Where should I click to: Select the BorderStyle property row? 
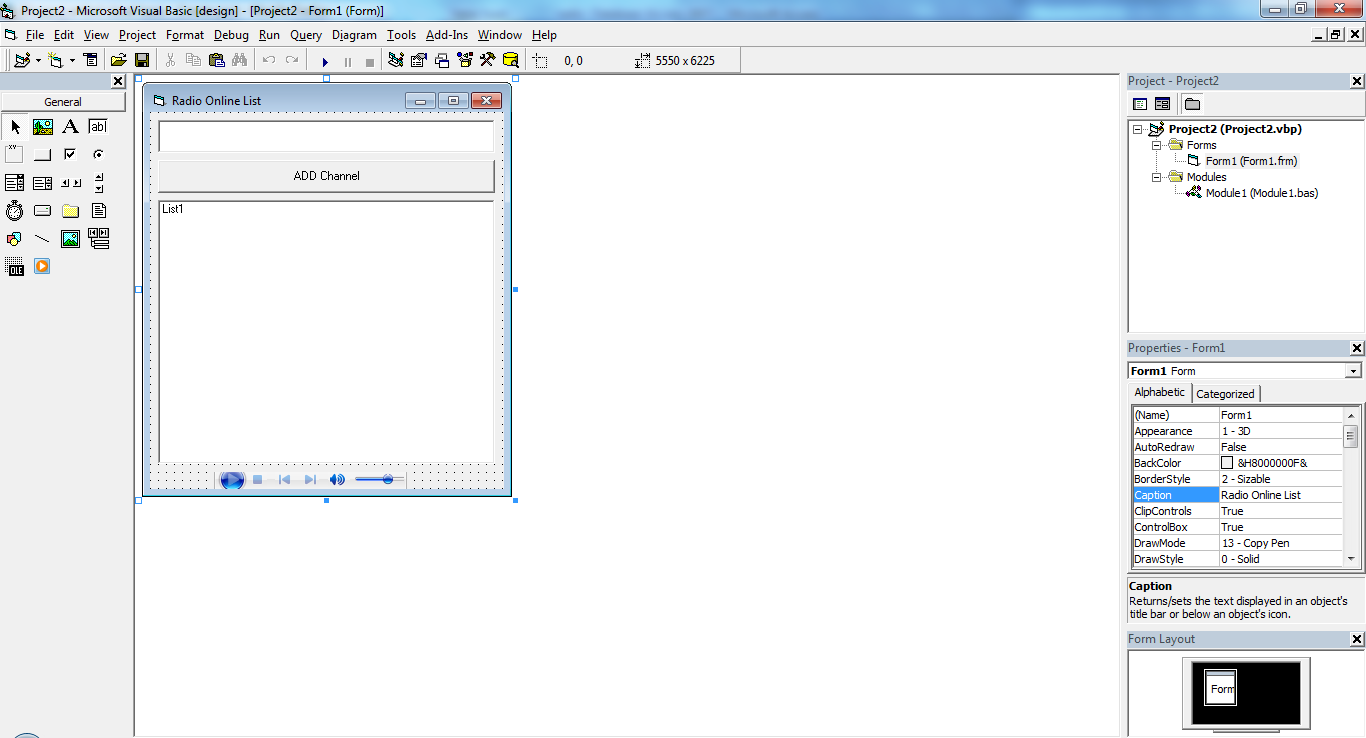1176,478
